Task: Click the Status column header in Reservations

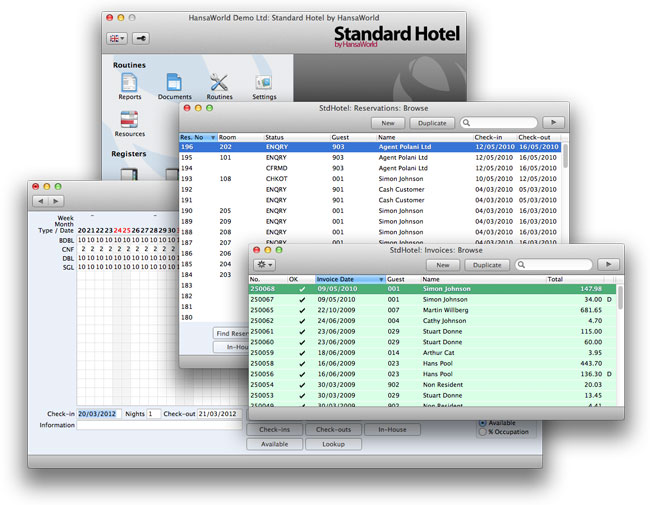Action: (x=297, y=137)
